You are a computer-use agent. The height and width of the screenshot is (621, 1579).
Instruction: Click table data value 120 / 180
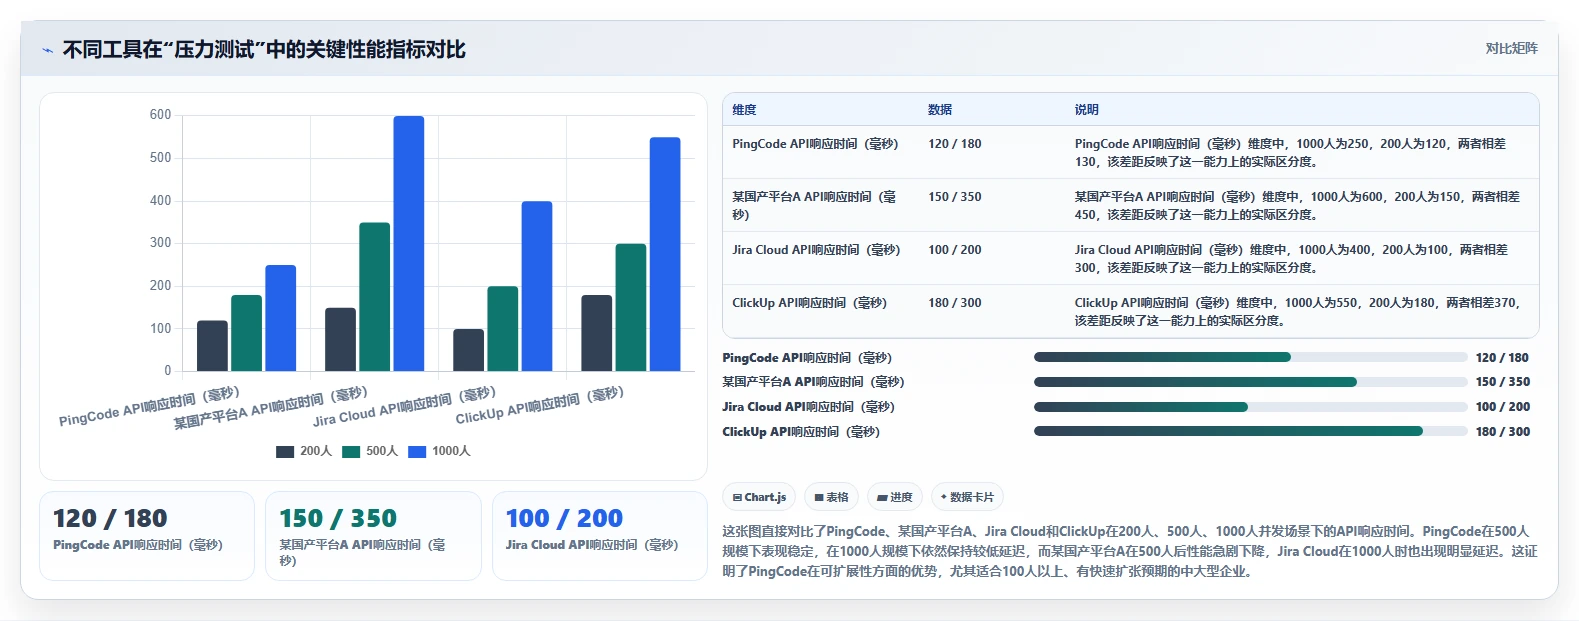pos(955,144)
